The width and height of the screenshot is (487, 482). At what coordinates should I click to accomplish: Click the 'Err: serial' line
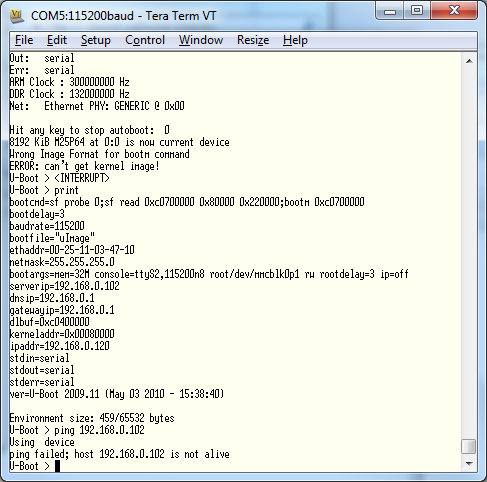42,70
